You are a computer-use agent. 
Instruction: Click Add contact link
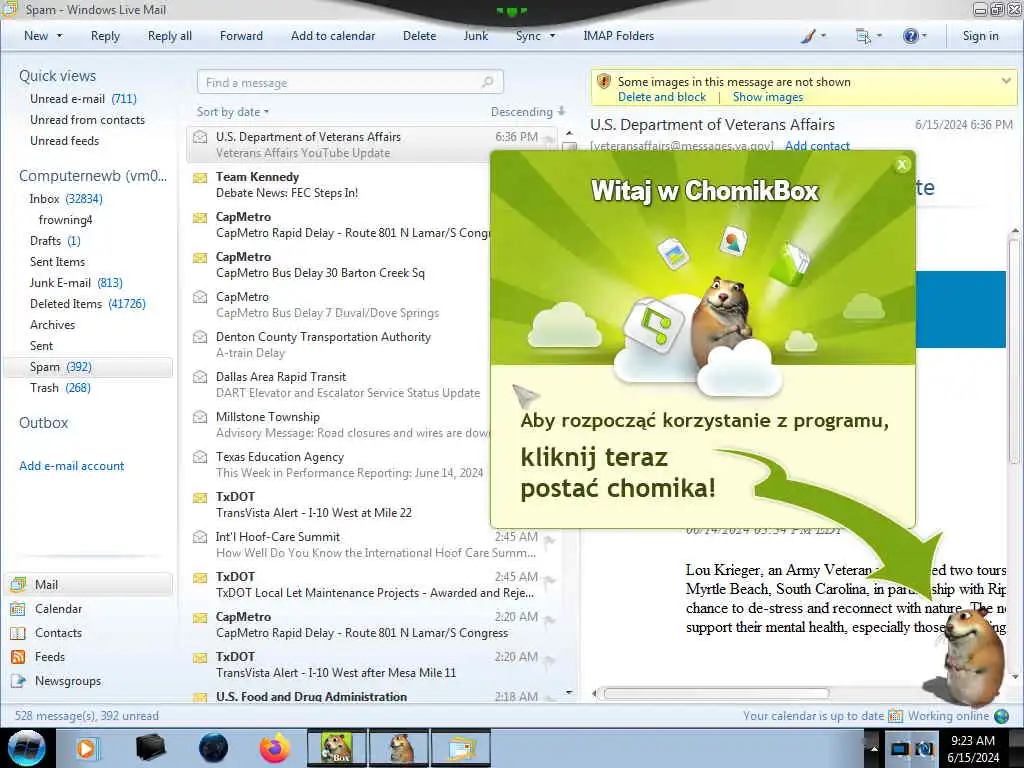pos(817,146)
